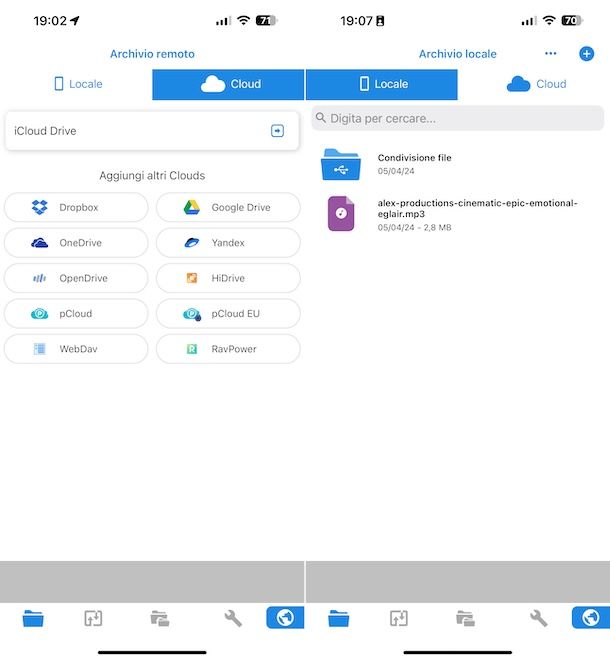The width and height of the screenshot is (610, 660).
Task: Tap the blue plus add button
Action: click(x=586, y=53)
